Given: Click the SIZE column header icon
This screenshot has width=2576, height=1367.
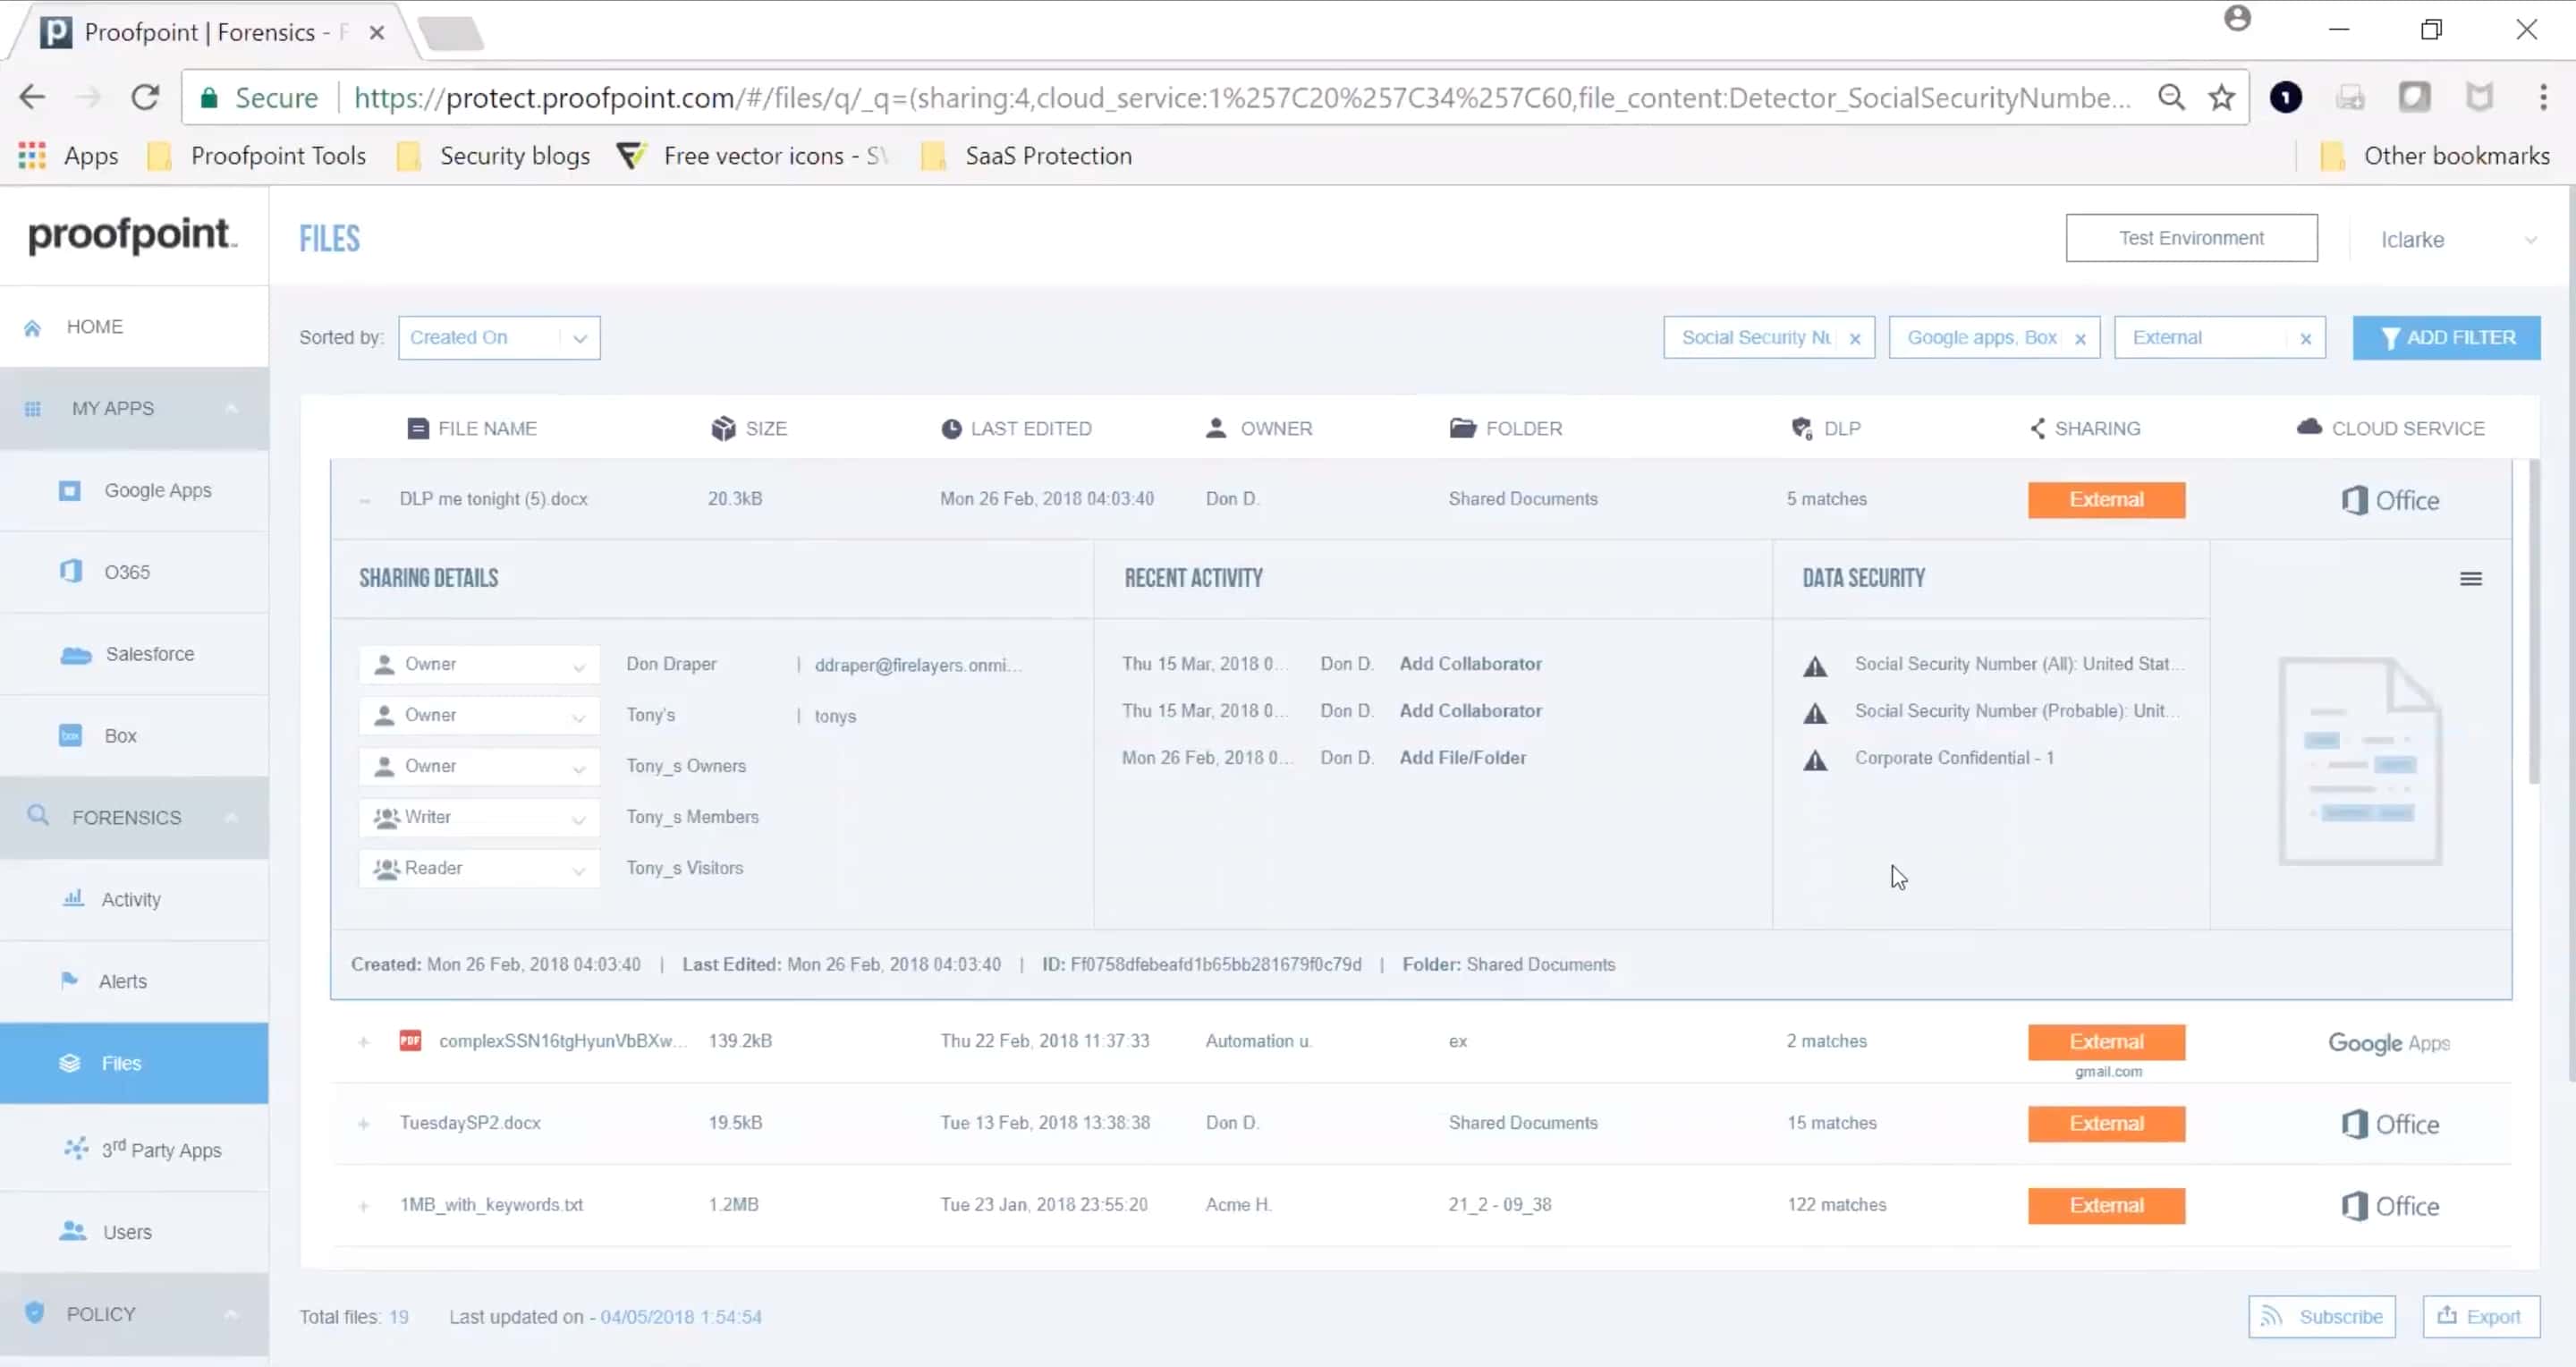Looking at the screenshot, I should 723,428.
